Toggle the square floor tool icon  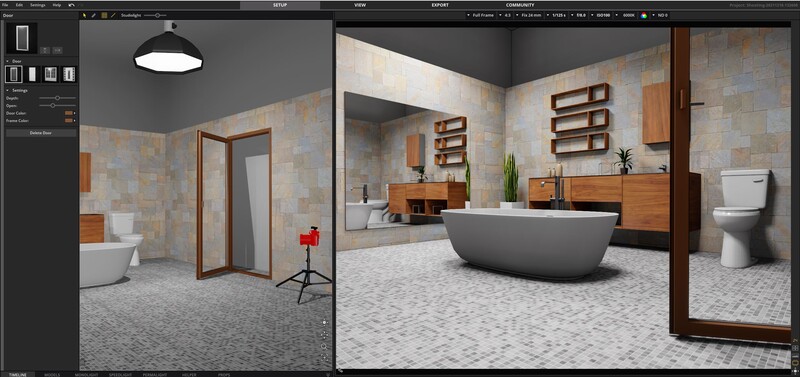coord(104,15)
